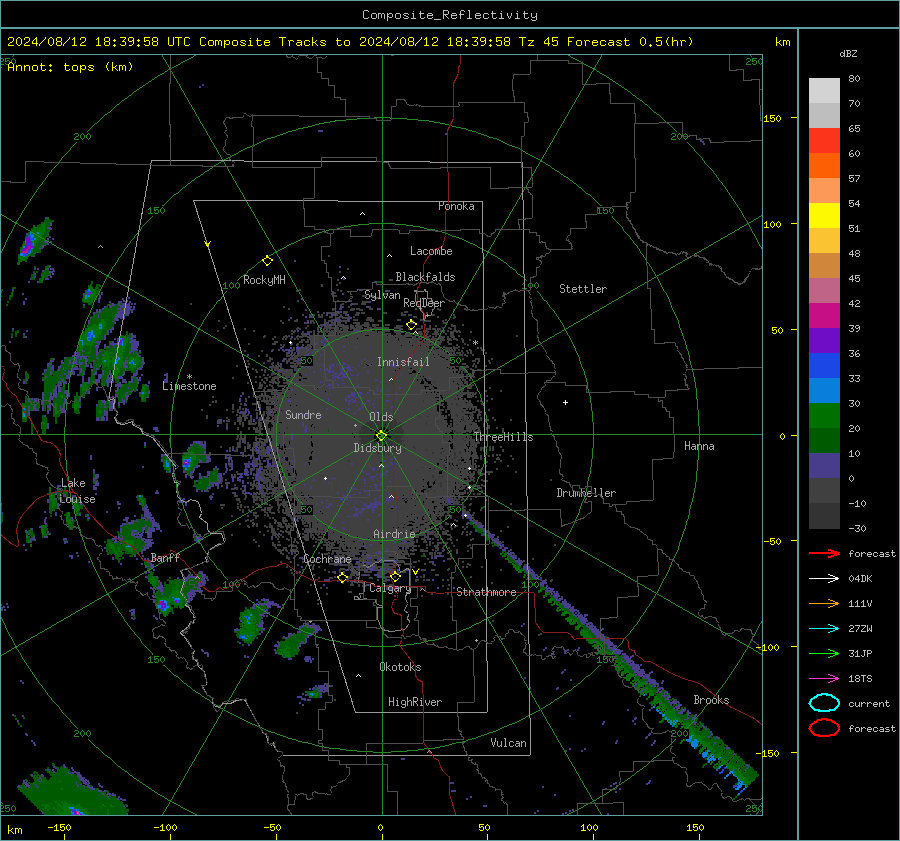900x841 pixels.
Task: Click the red forecast arrow in the legend
Action: click(x=824, y=553)
